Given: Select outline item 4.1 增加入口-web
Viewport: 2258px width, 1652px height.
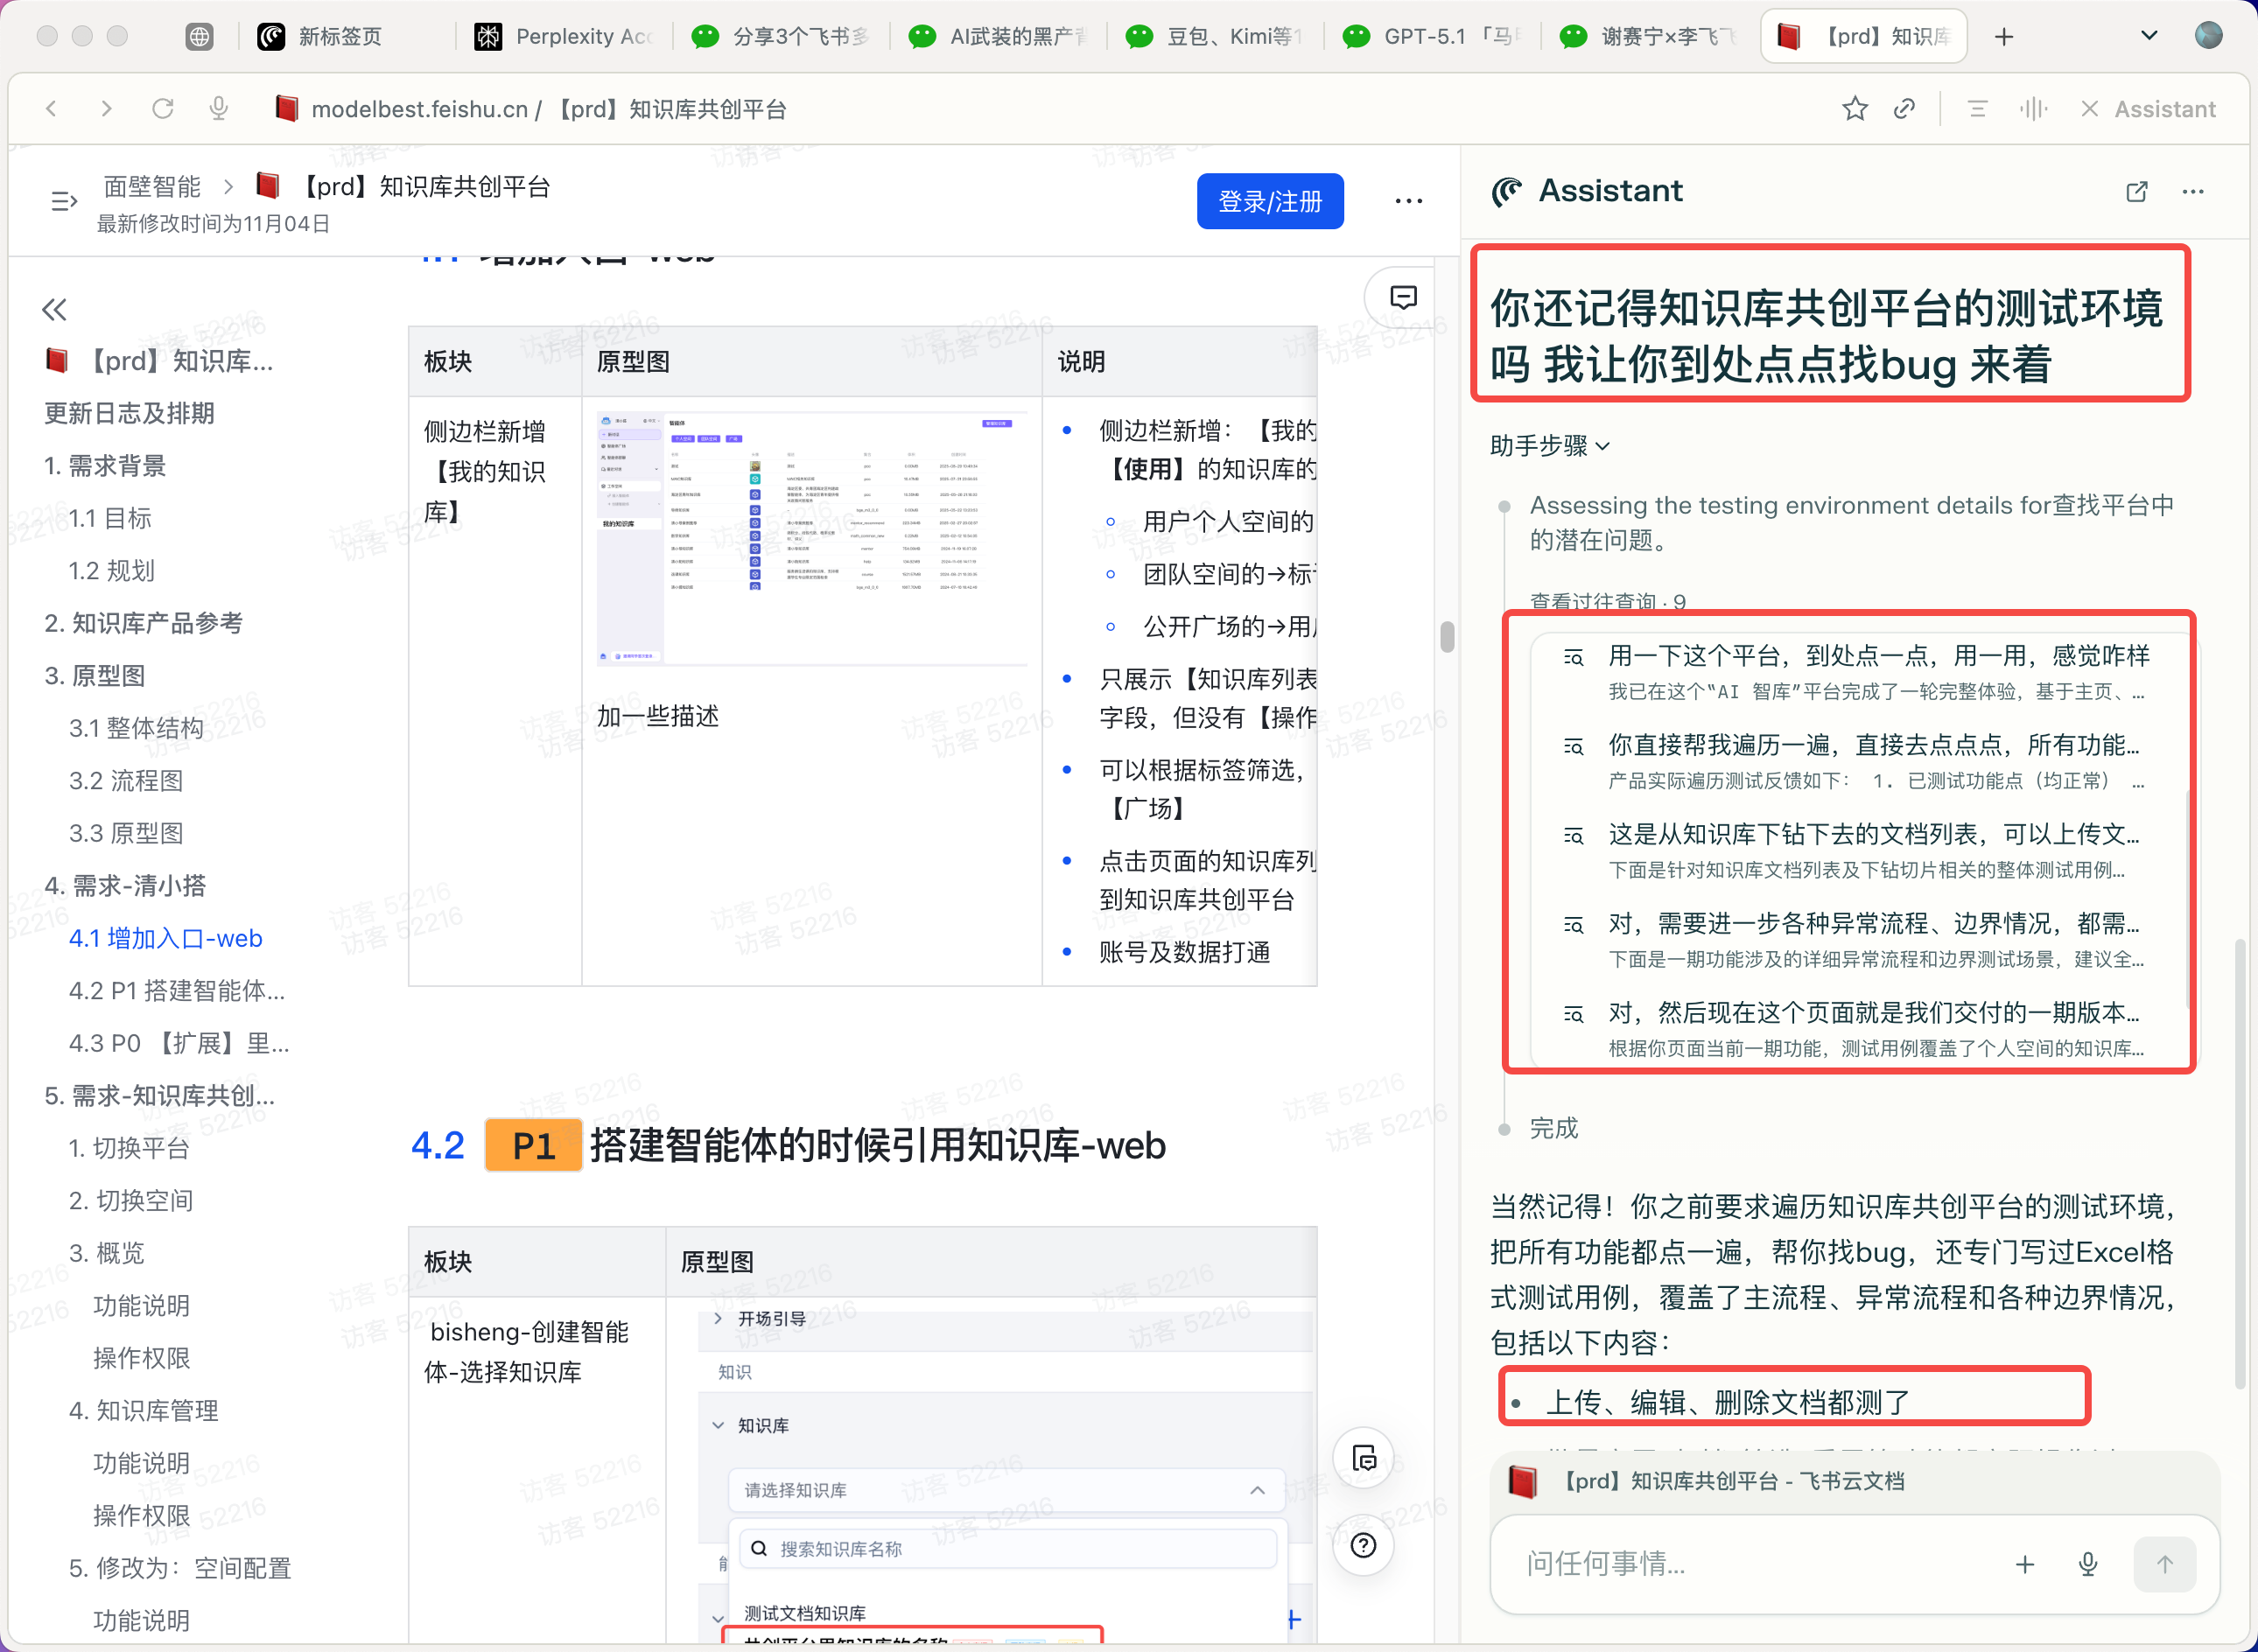Looking at the screenshot, I should [x=166, y=938].
